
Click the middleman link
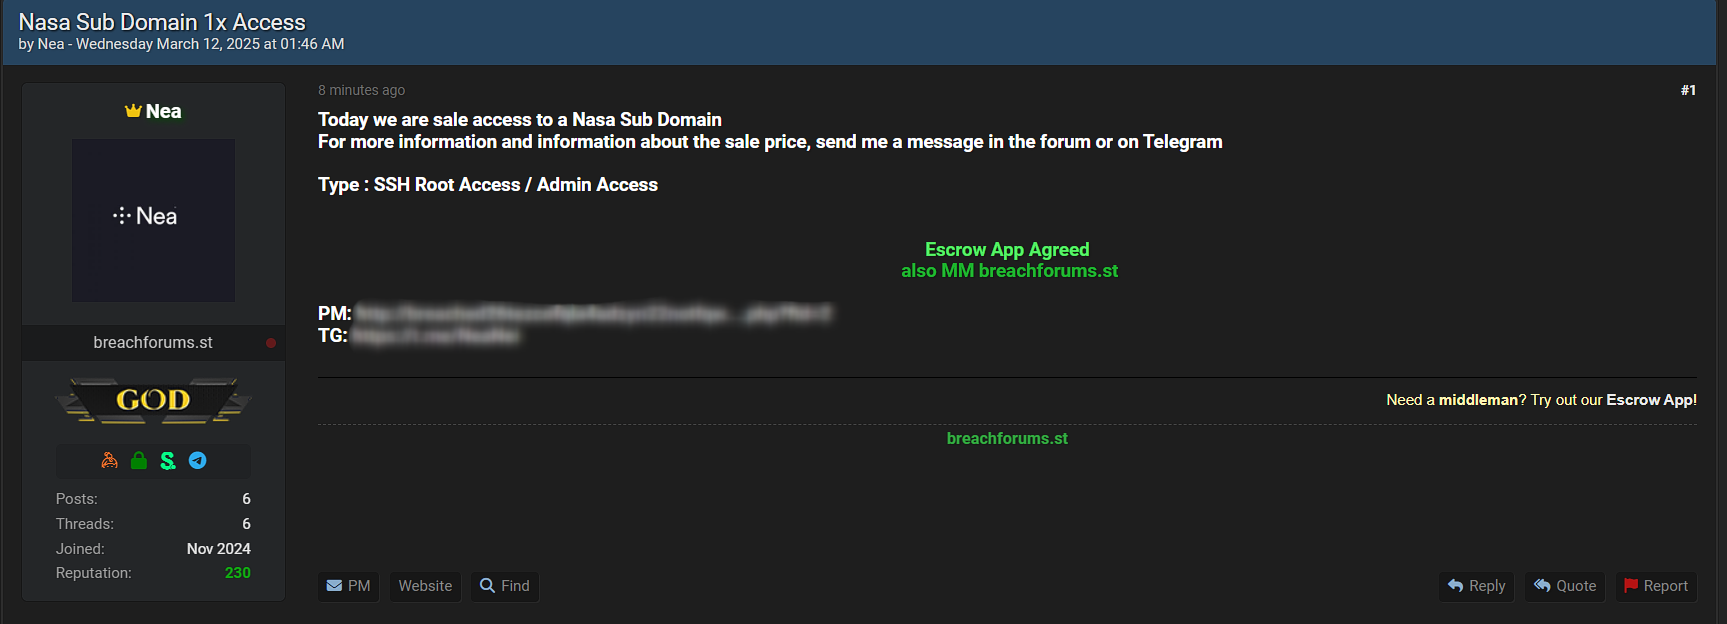(x=1478, y=400)
